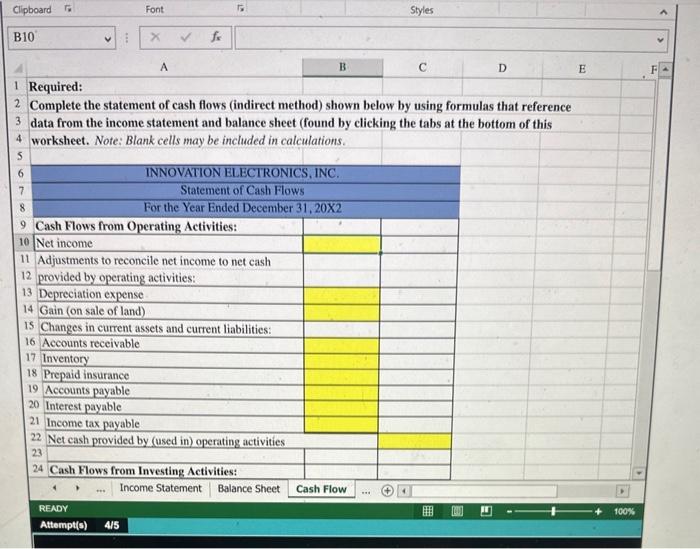Open the 100% zoom level dialog

624,512
